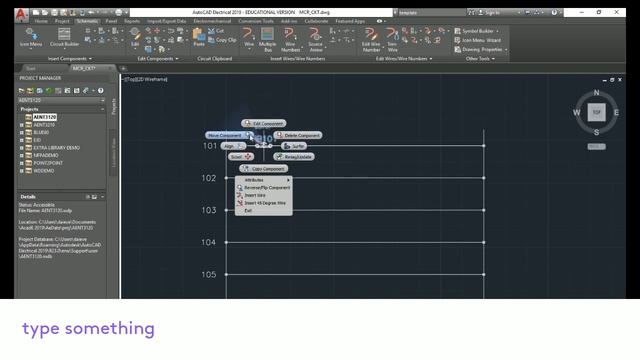The width and height of the screenshot is (640, 360).
Task: Open the Icon Menu Wizard
Action: 477,40
